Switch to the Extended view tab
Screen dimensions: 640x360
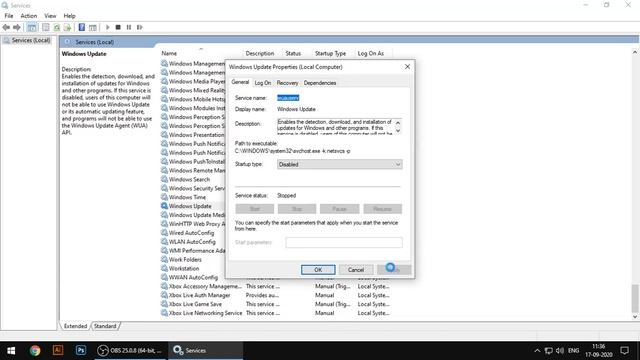(x=75, y=326)
